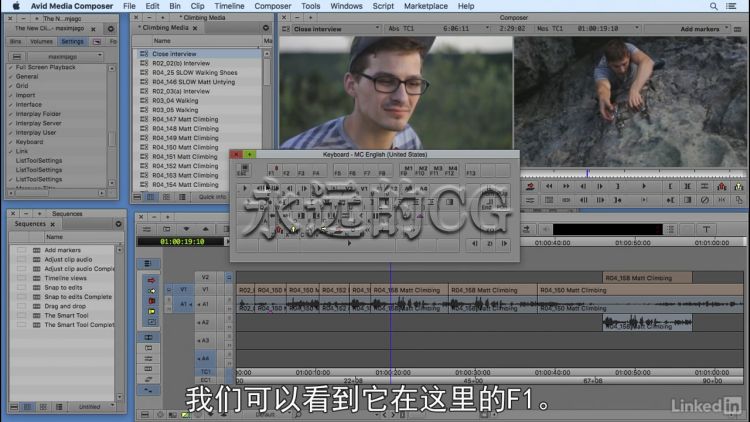Click the Quick Info button in bin

click(x=212, y=197)
